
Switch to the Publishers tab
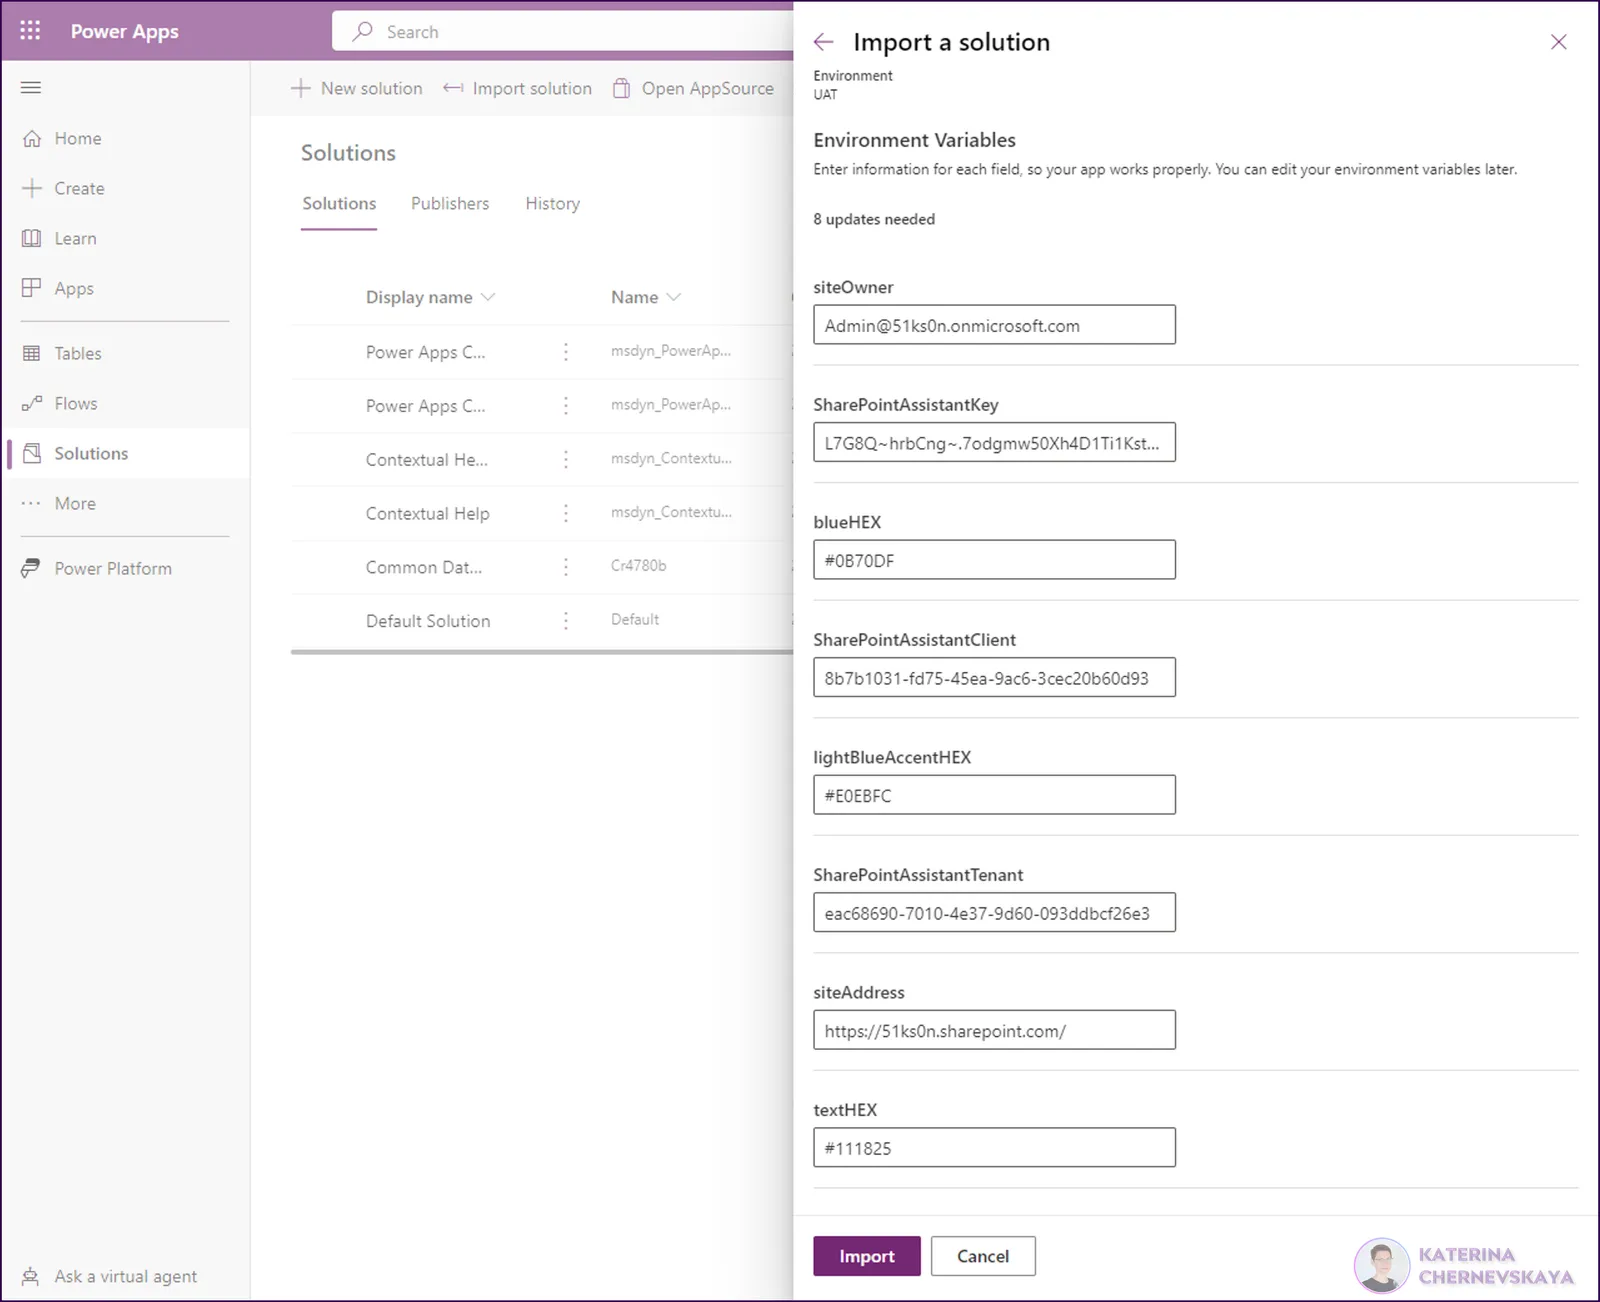[450, 203]
